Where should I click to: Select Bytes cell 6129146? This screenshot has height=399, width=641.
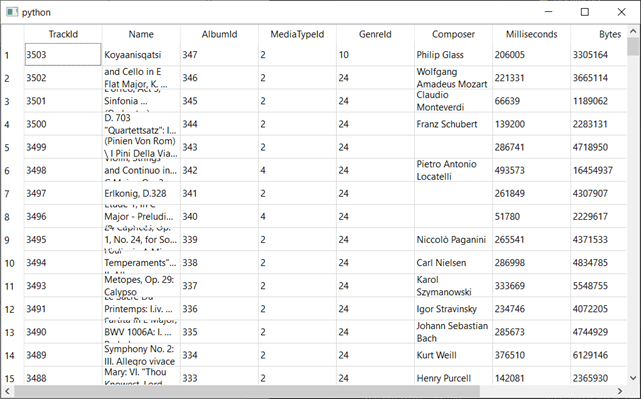[598, 355]
